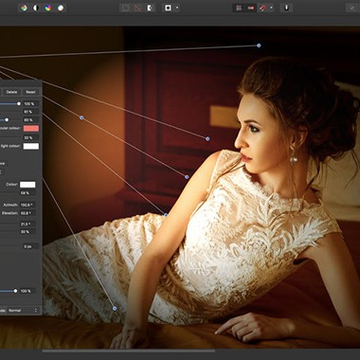
Task: Select light handle over the orange wall
Action: [82, 118]
